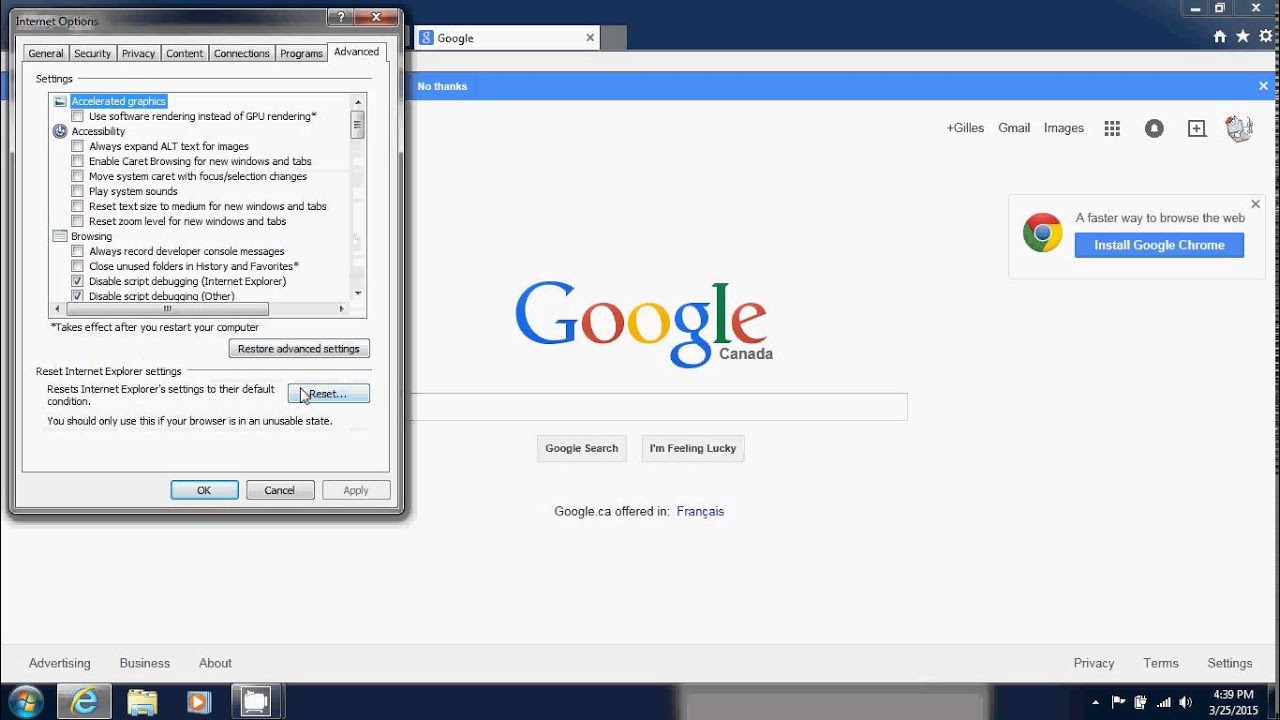The width and height of the screenshot is (1280, 720).
Task: Open the Google apps grid icon
Action: (1112, 128)
